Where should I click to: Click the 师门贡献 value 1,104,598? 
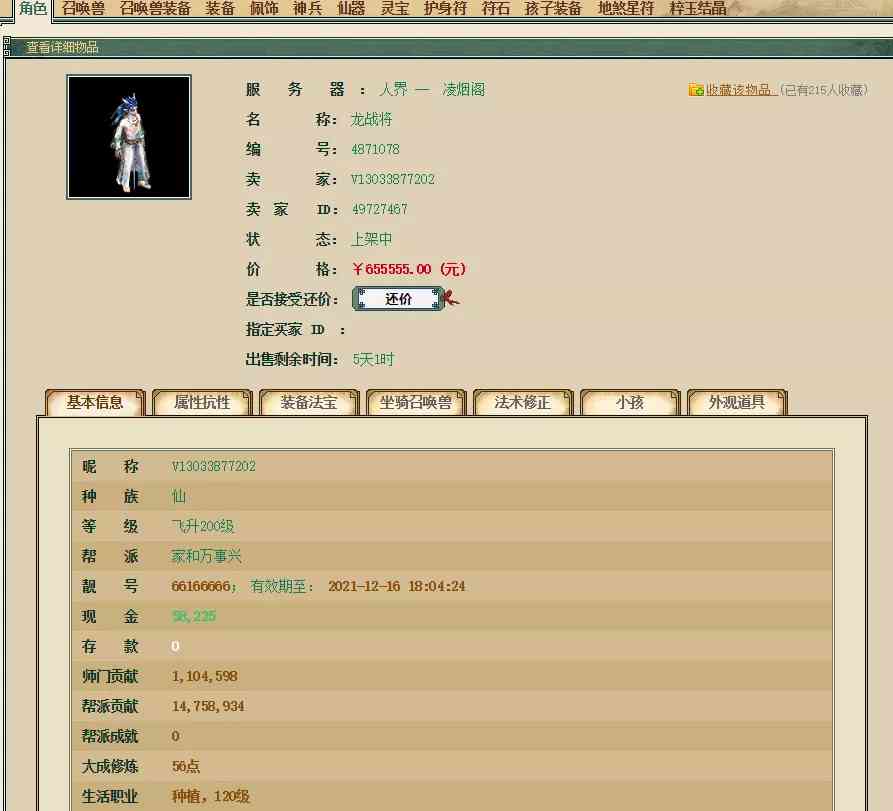pyautogui.click(x=204, y=676)
